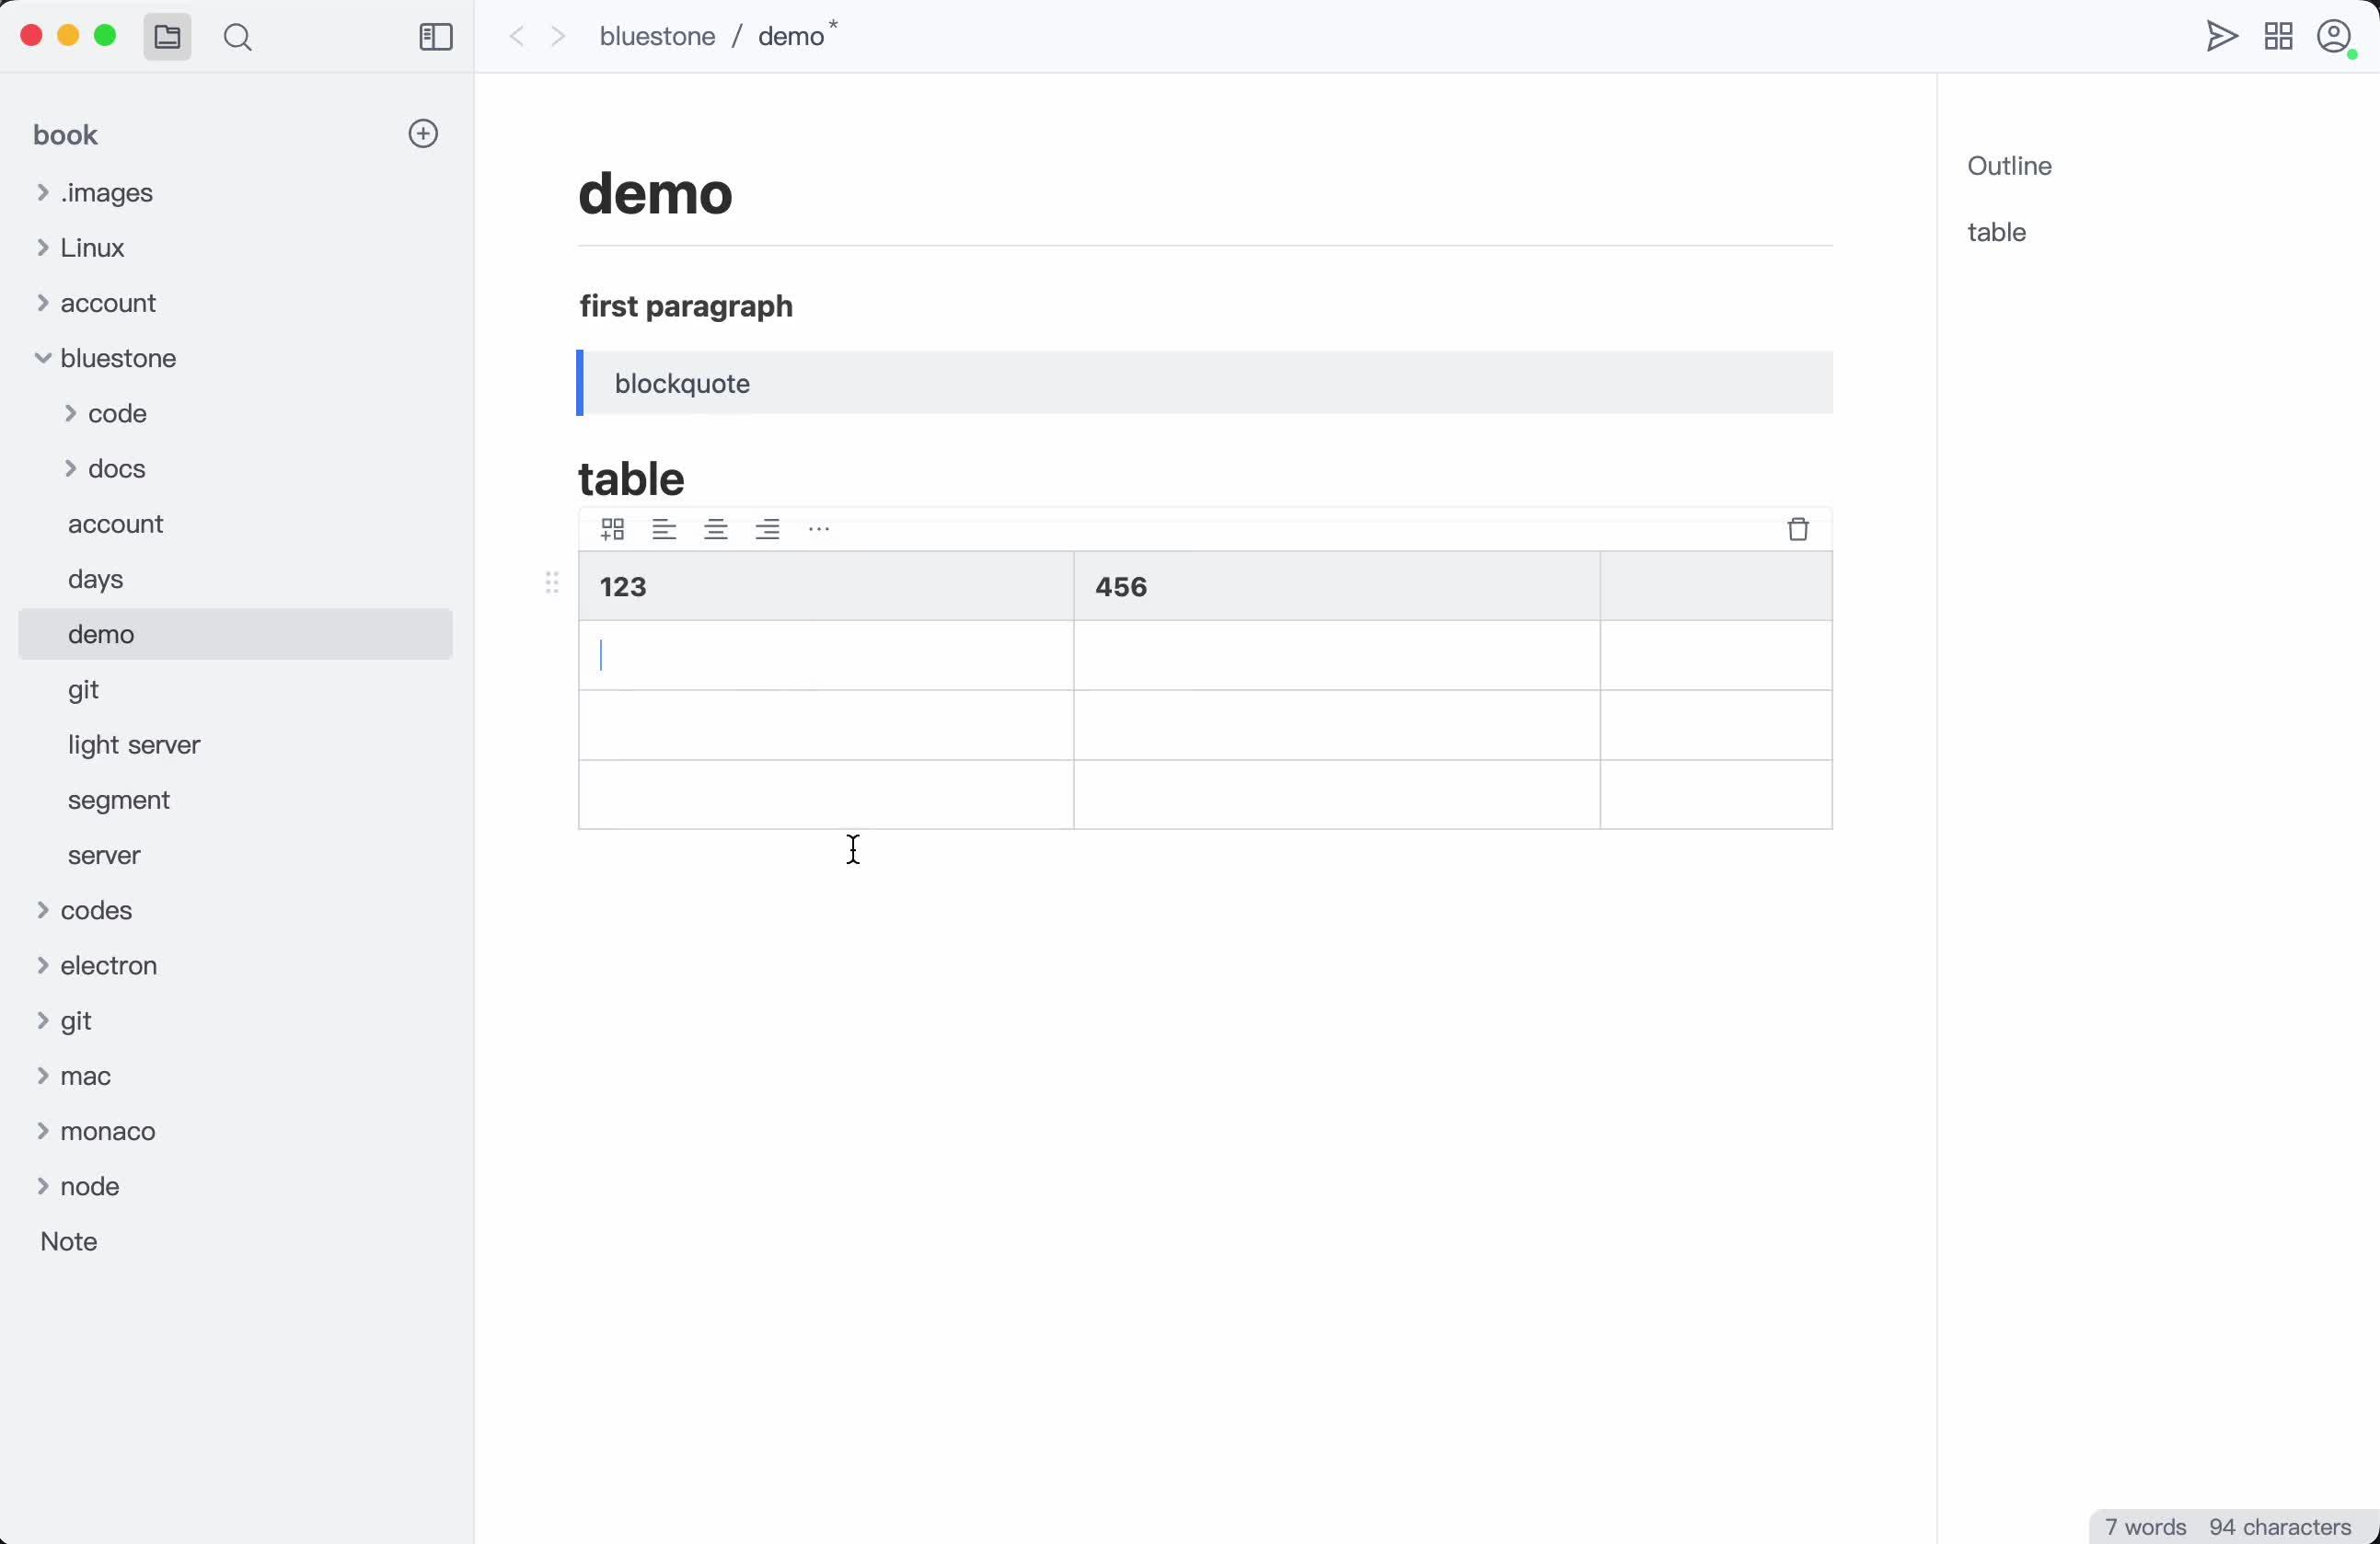
Task: Click the table insert row/column icon
Action: point(613,529)
